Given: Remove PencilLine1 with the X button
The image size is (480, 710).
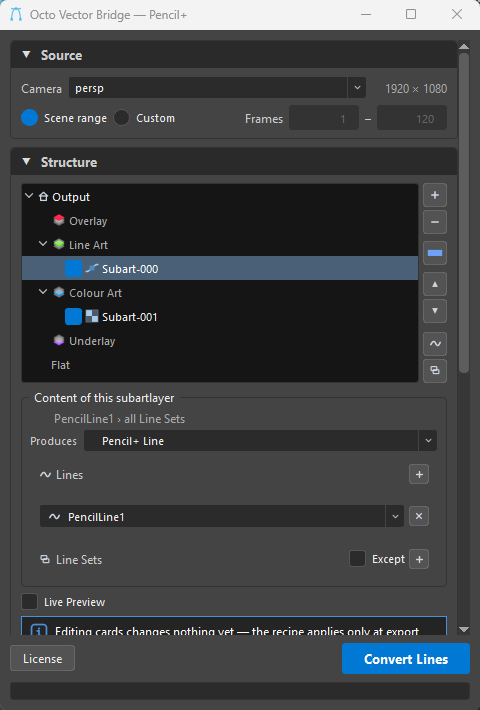Looking at the screenshot, I should 419,516.
